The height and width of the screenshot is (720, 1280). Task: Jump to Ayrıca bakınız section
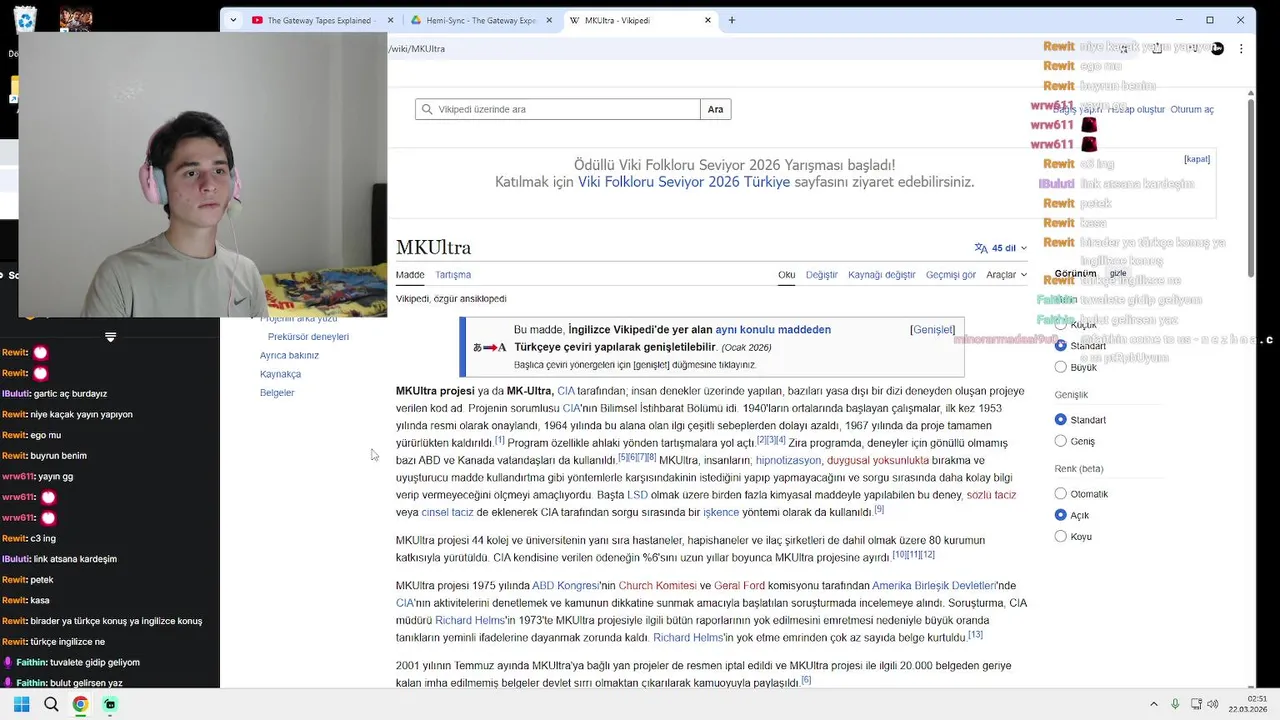coord(289,355)
